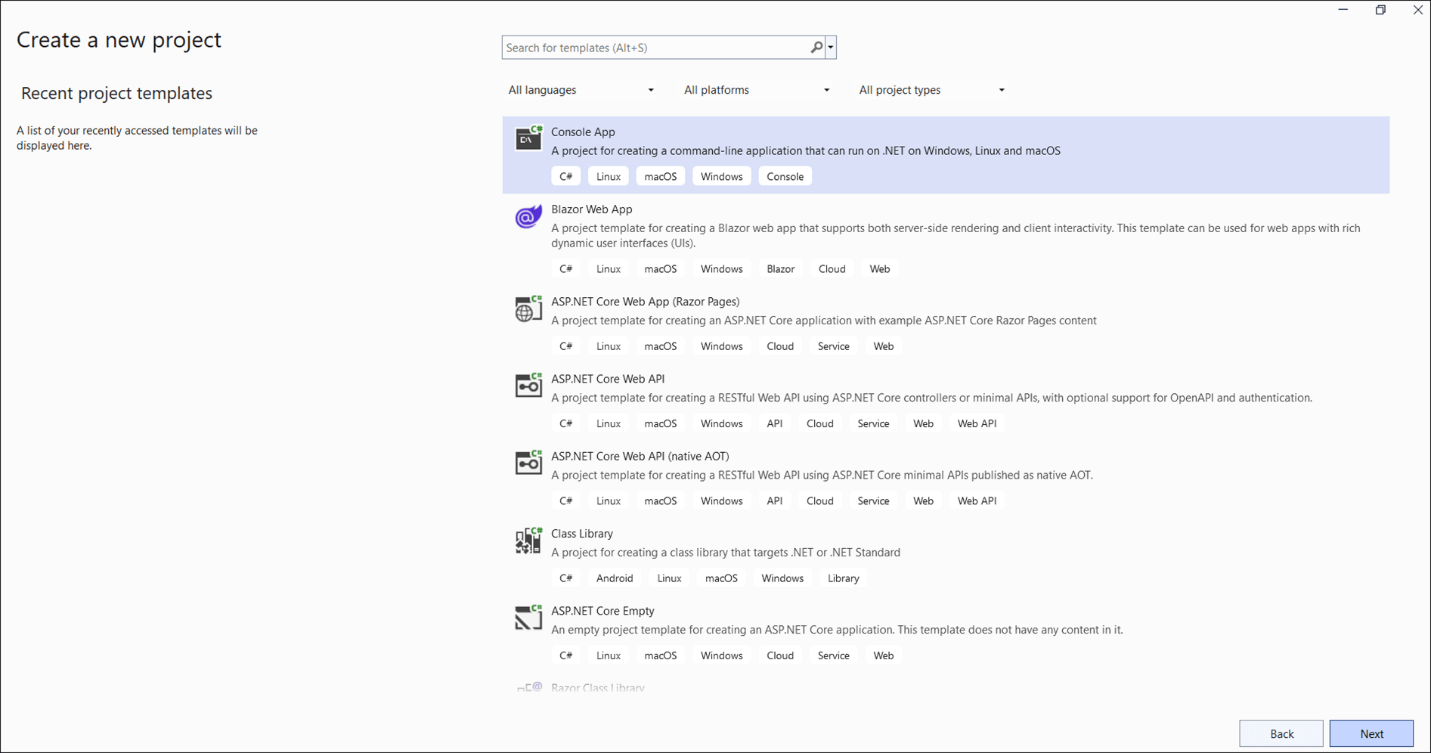1431x753 pixels.
Task: Click the ASP.NET Core Web API icon
Action: point(528,386)
